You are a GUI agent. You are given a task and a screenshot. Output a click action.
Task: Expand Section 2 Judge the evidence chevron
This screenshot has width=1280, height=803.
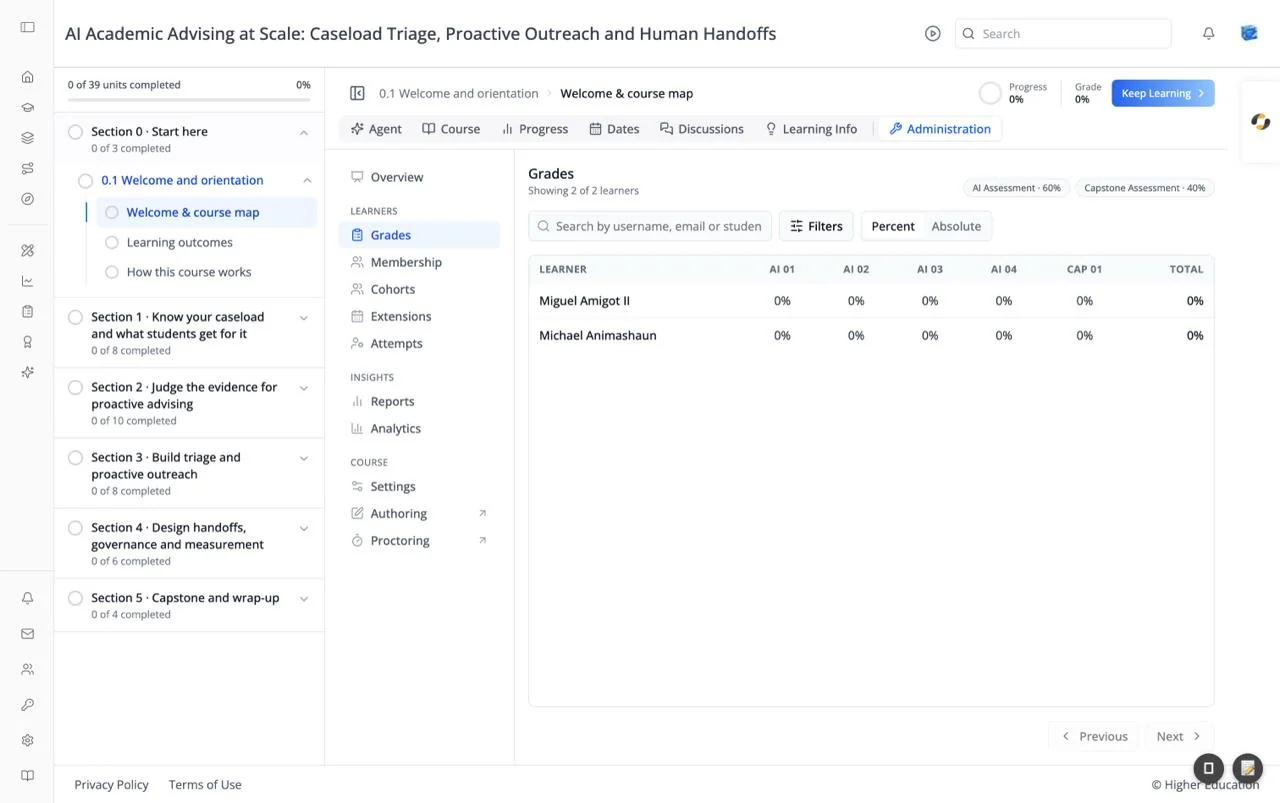[304, 388]
